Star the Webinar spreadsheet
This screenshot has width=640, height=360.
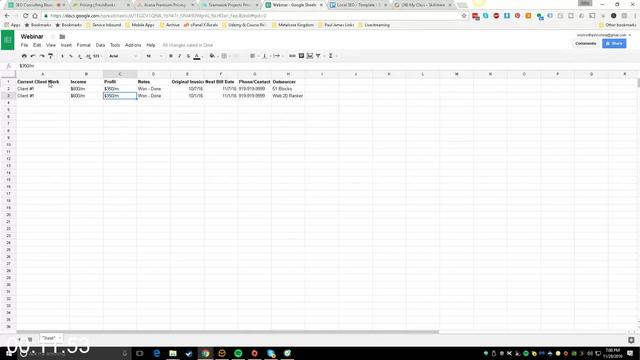pos(53,37)
